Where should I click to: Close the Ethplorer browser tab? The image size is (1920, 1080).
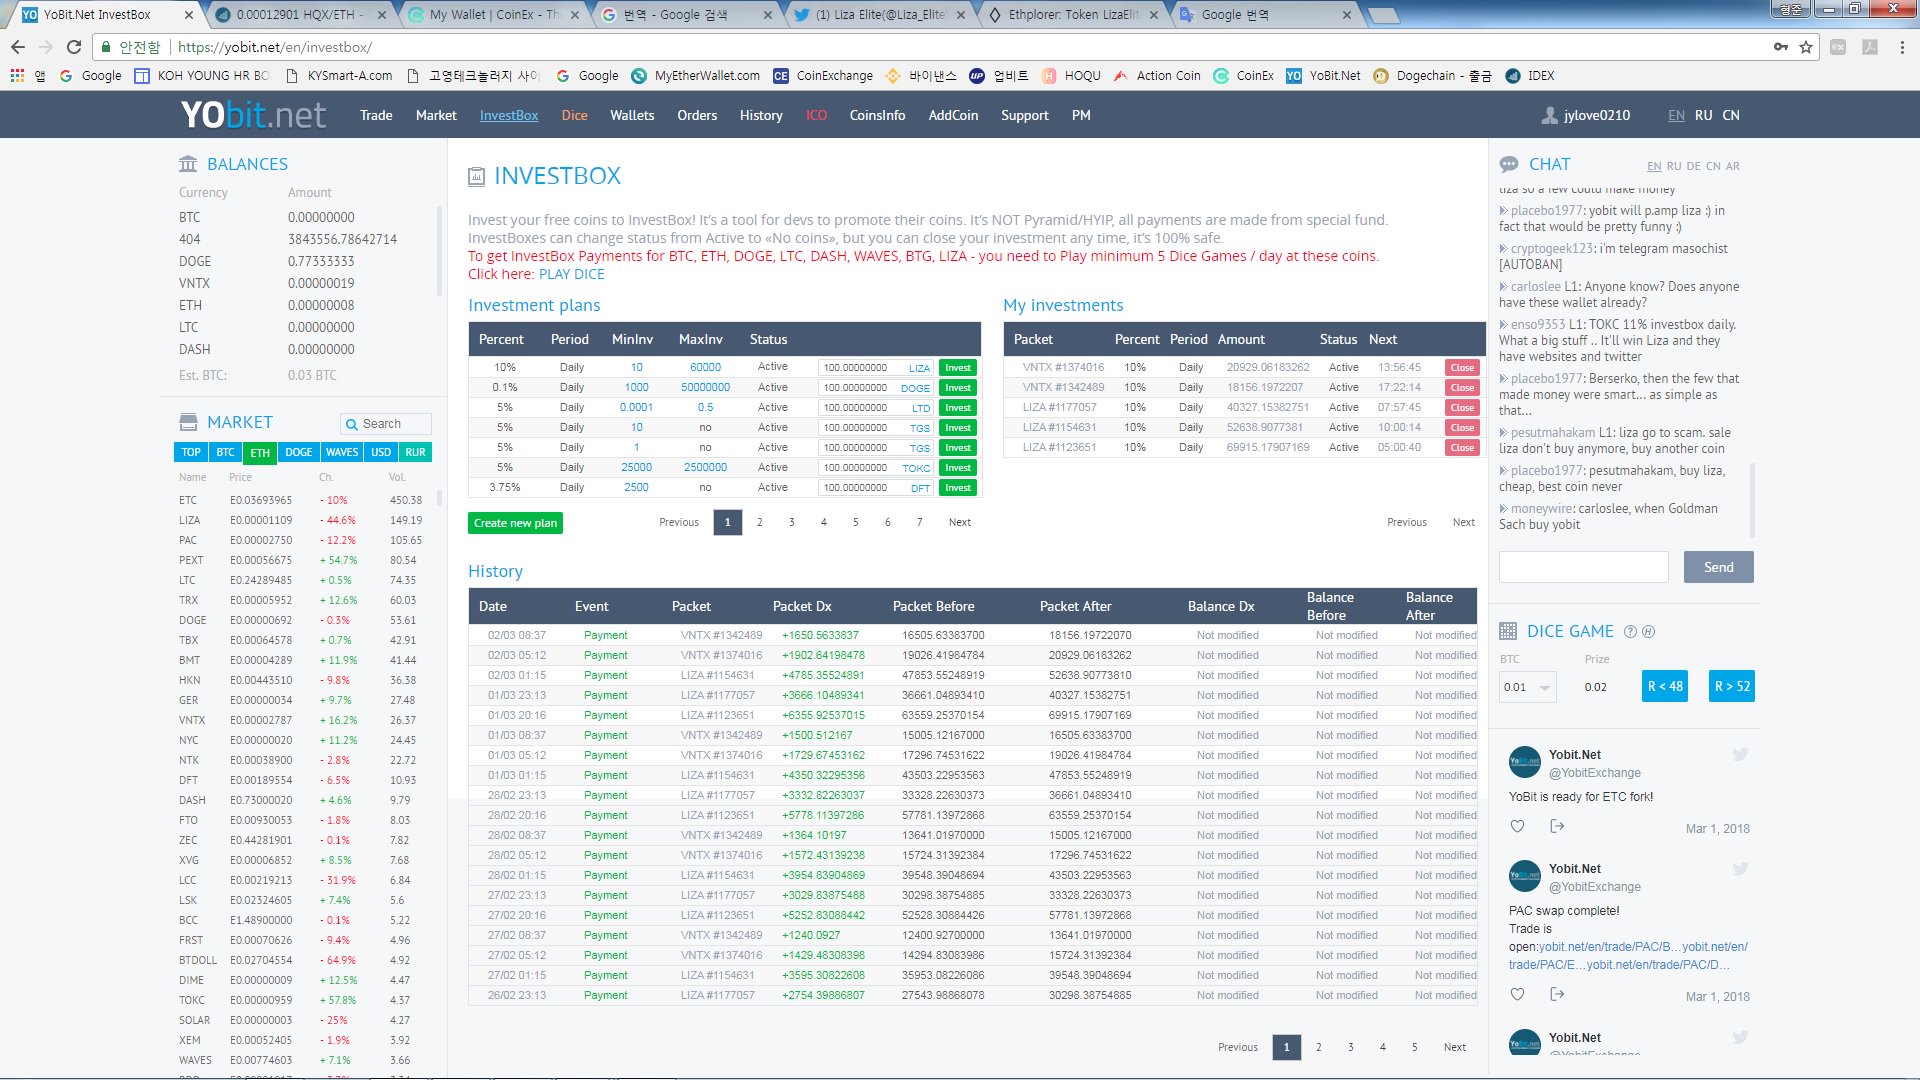(x=1153, y=15)
